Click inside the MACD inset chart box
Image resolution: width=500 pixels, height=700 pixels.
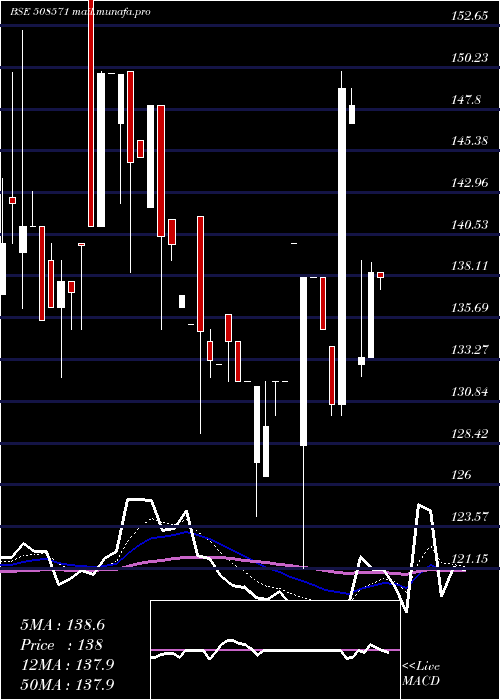point(275,650)
